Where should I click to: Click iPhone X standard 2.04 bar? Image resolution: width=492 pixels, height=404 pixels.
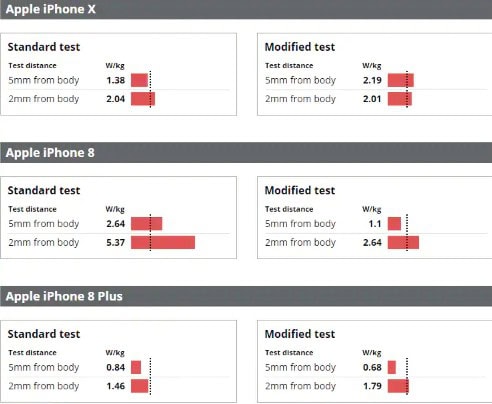coord(143,99)
